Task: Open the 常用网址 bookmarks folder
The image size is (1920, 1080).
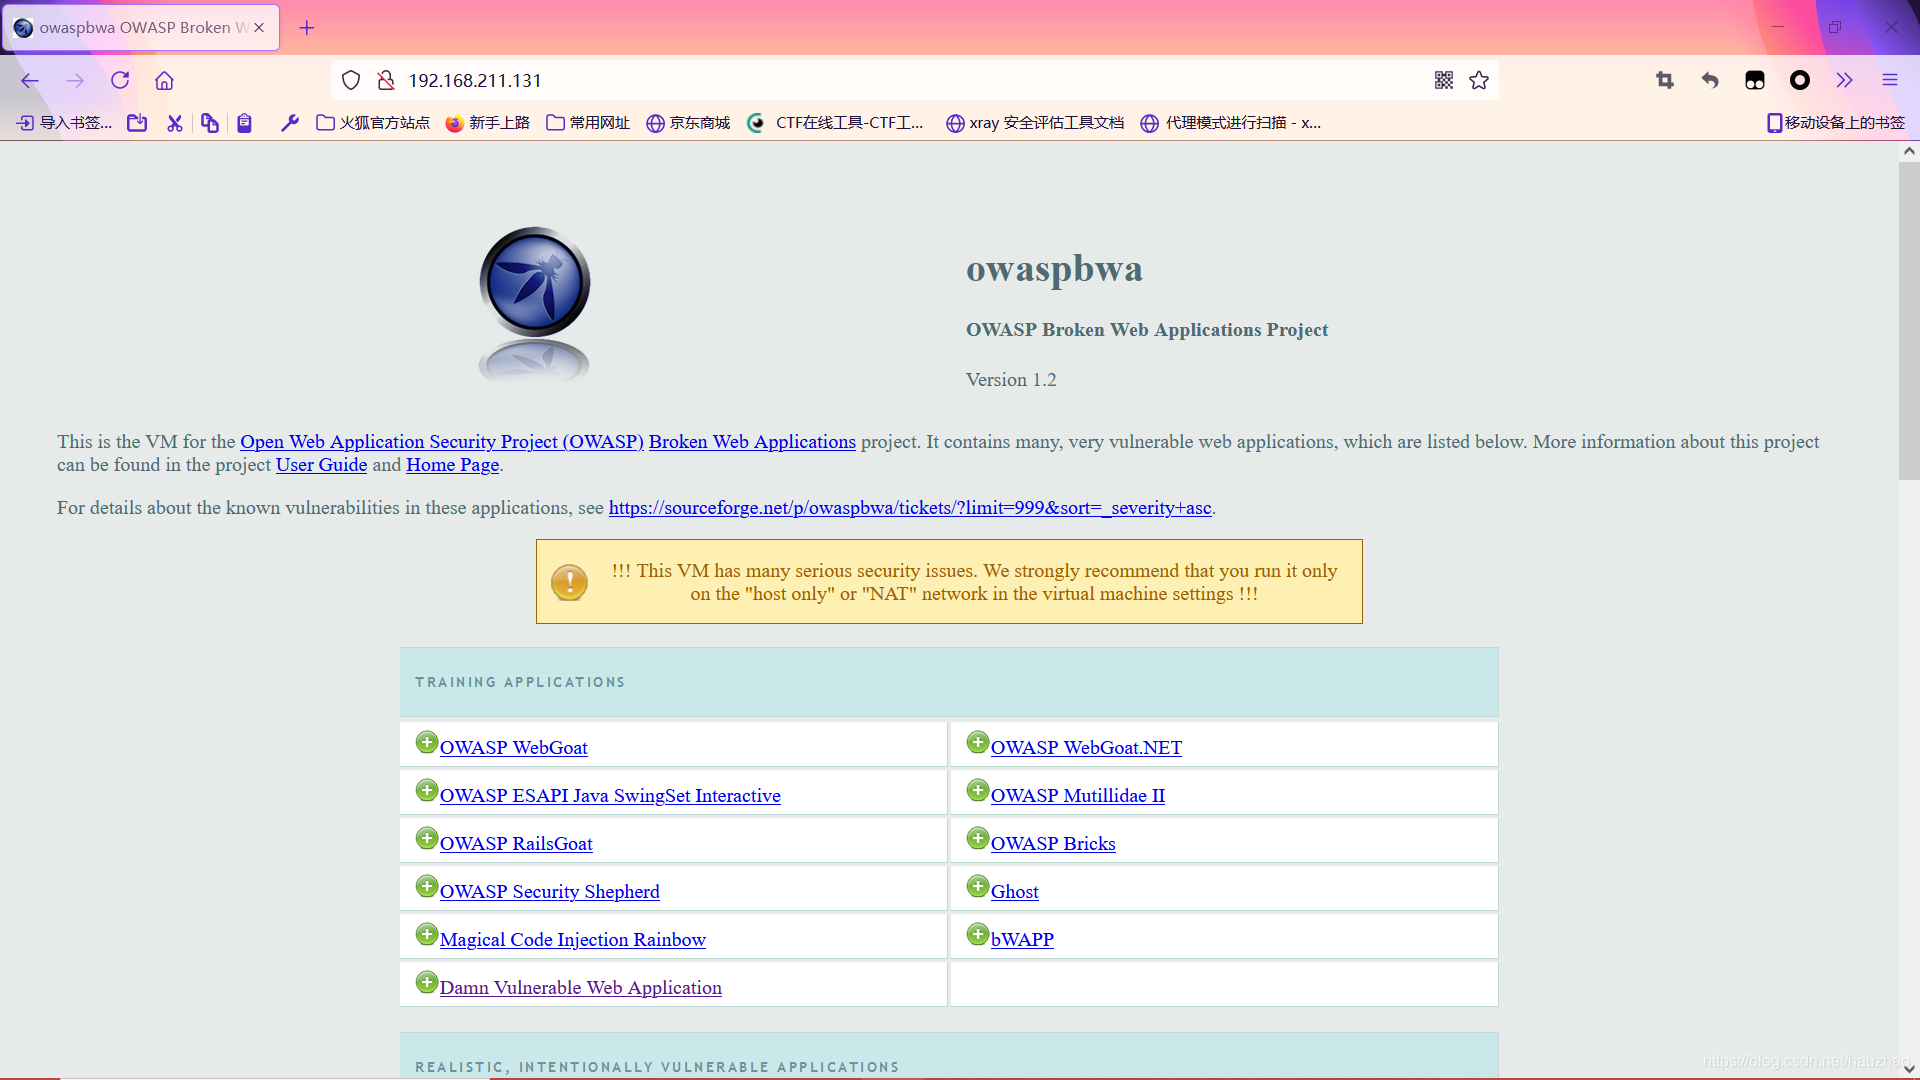Action: [588, 122]
